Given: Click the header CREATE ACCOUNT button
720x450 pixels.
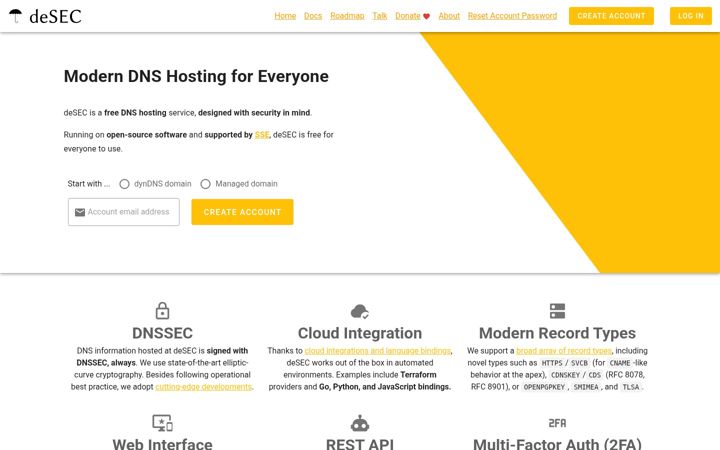Looking at the screenshot, I should (611, 16).
